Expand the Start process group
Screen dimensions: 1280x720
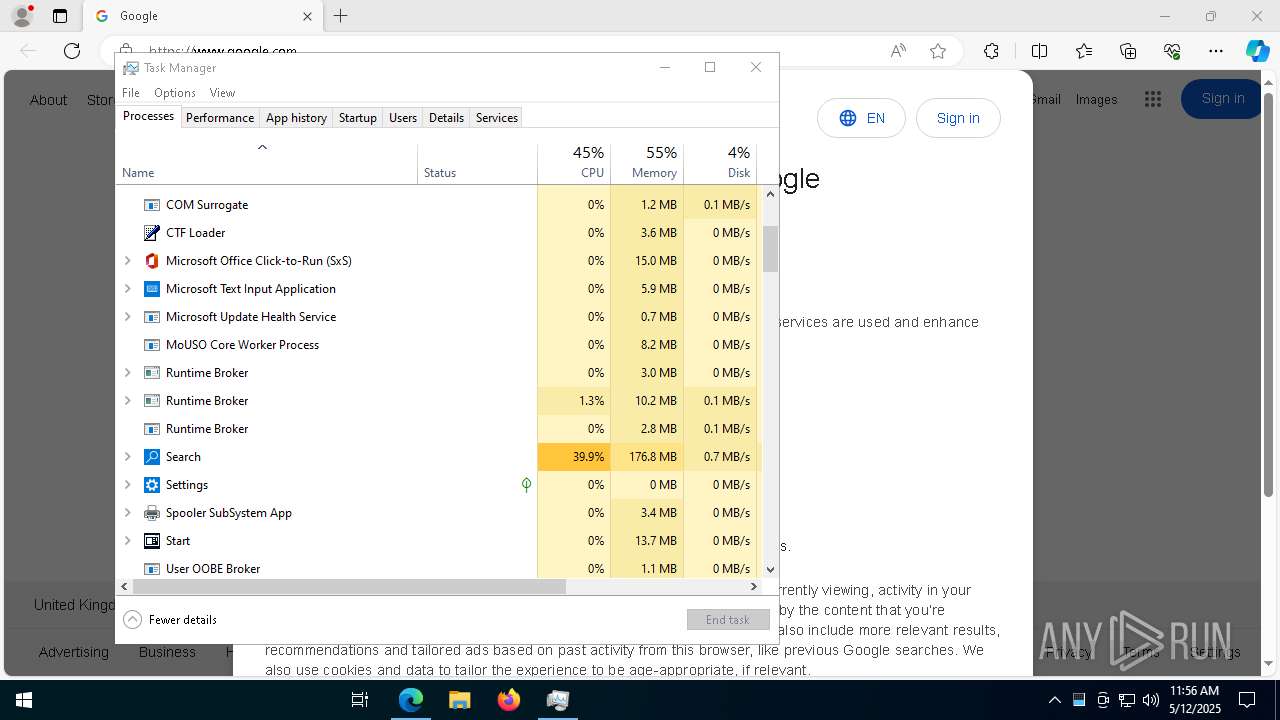127,541
